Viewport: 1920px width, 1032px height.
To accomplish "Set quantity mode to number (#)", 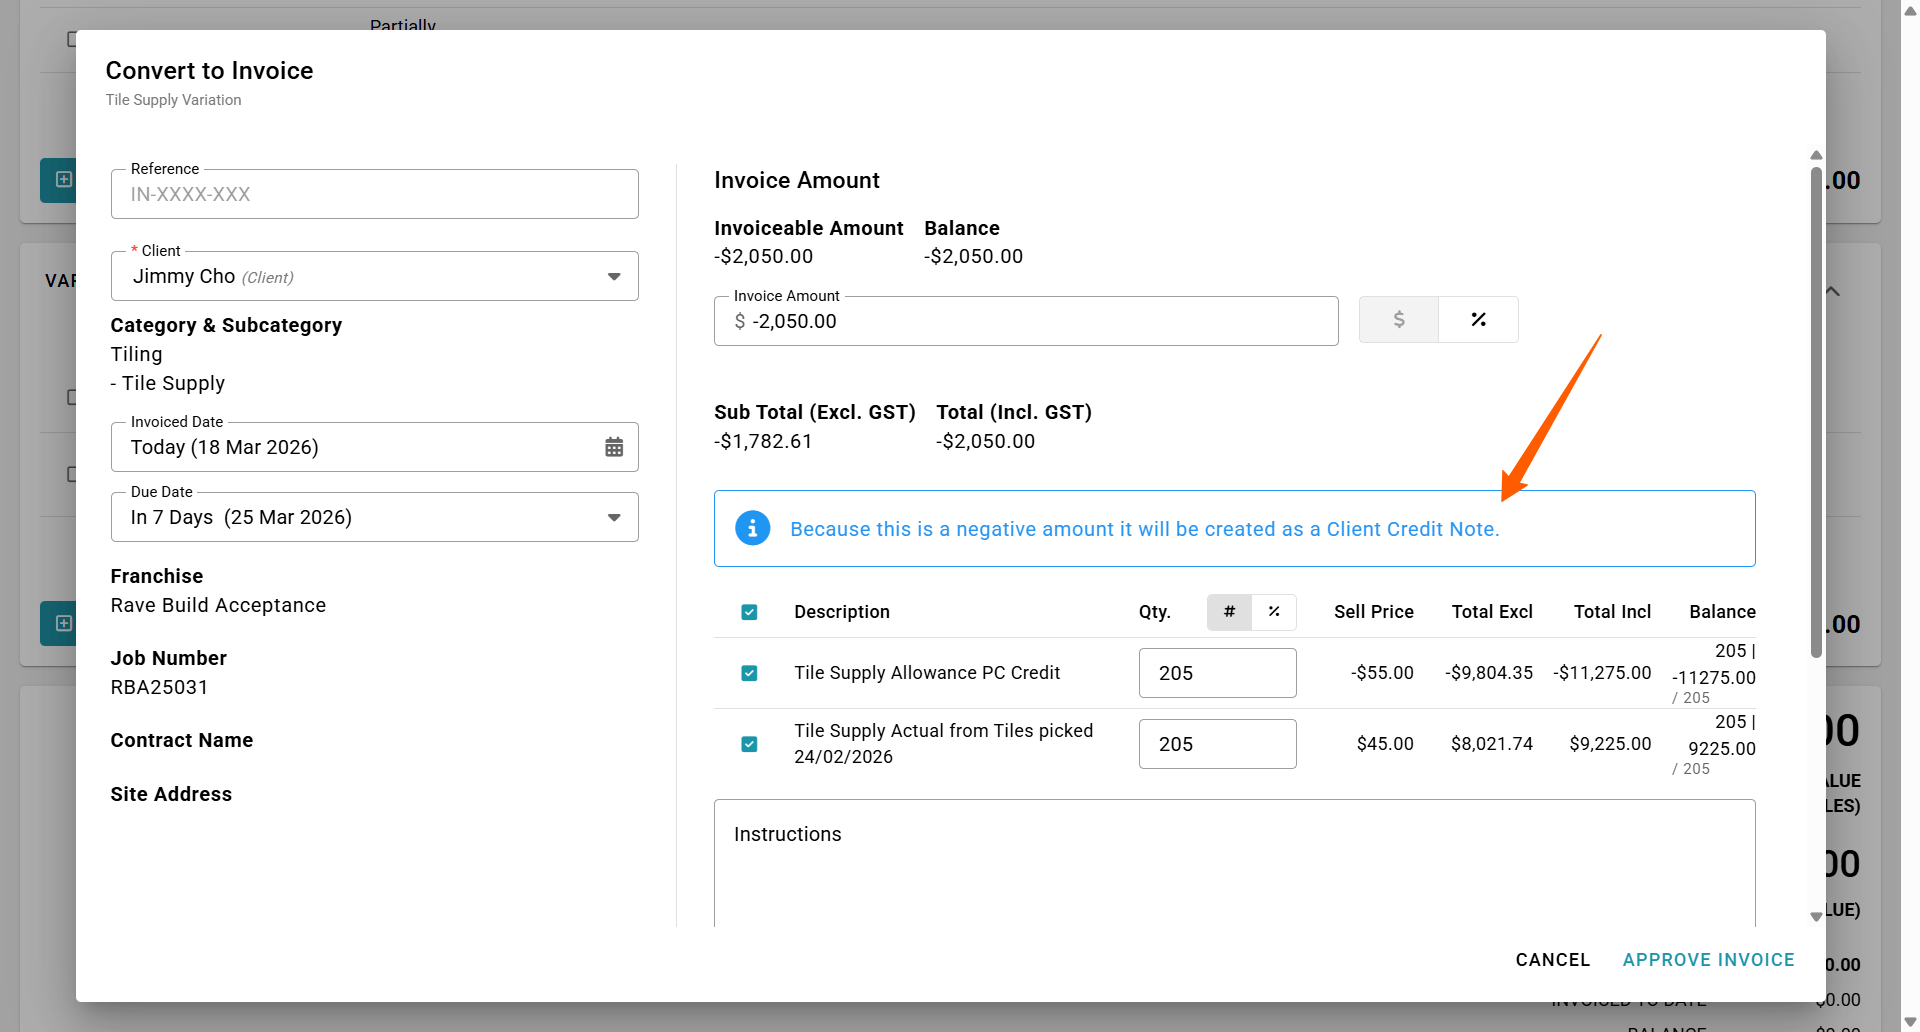I will (1229, 612).
